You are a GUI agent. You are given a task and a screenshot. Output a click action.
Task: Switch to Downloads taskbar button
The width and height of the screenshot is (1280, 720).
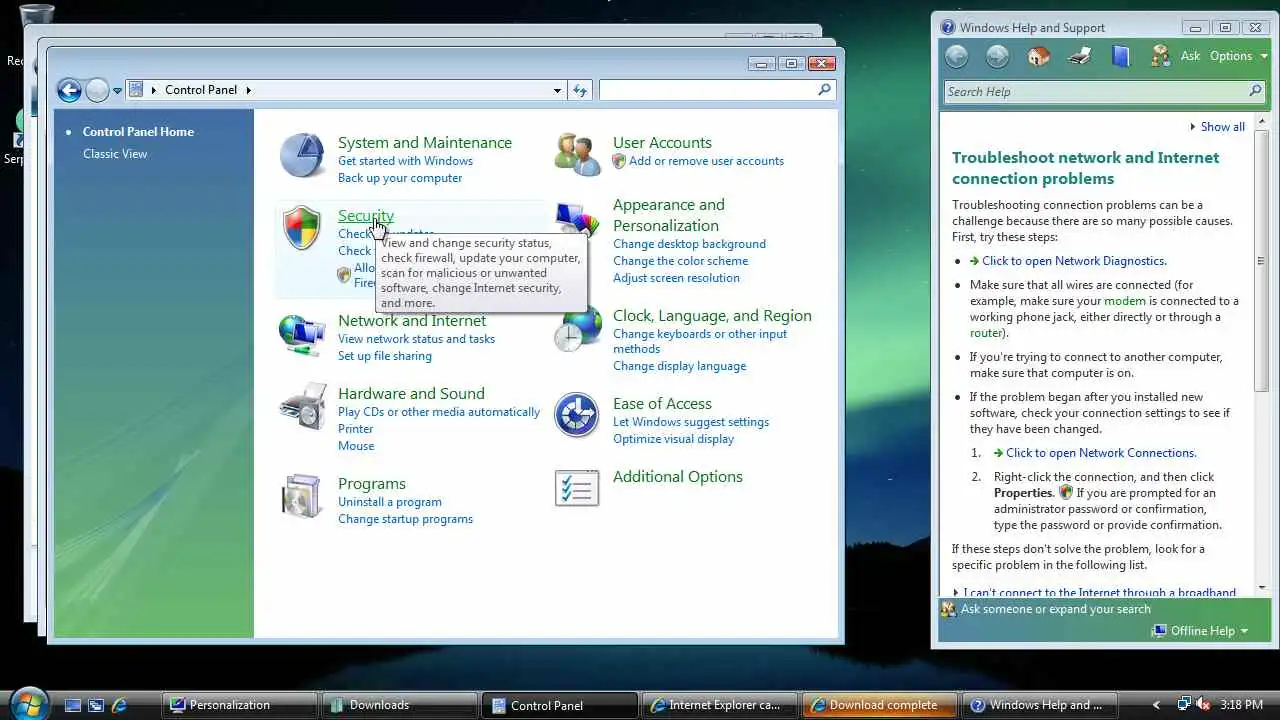399,705
